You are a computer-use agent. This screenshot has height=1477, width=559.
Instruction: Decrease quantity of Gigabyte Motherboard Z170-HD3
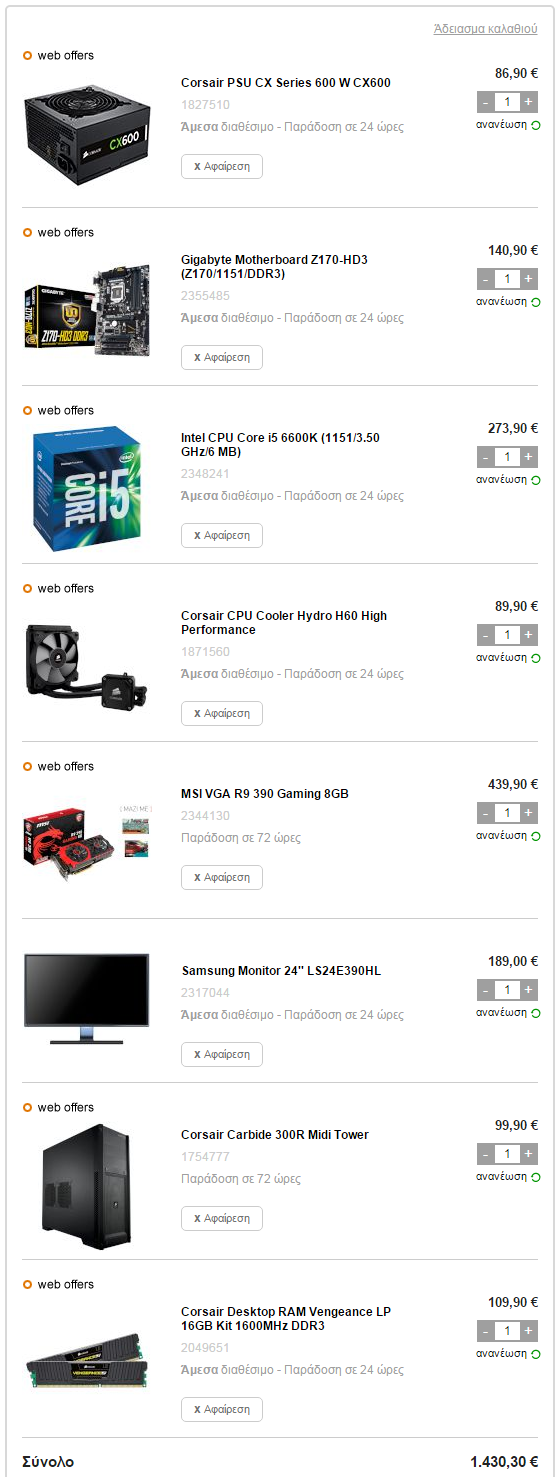(486, 279)
